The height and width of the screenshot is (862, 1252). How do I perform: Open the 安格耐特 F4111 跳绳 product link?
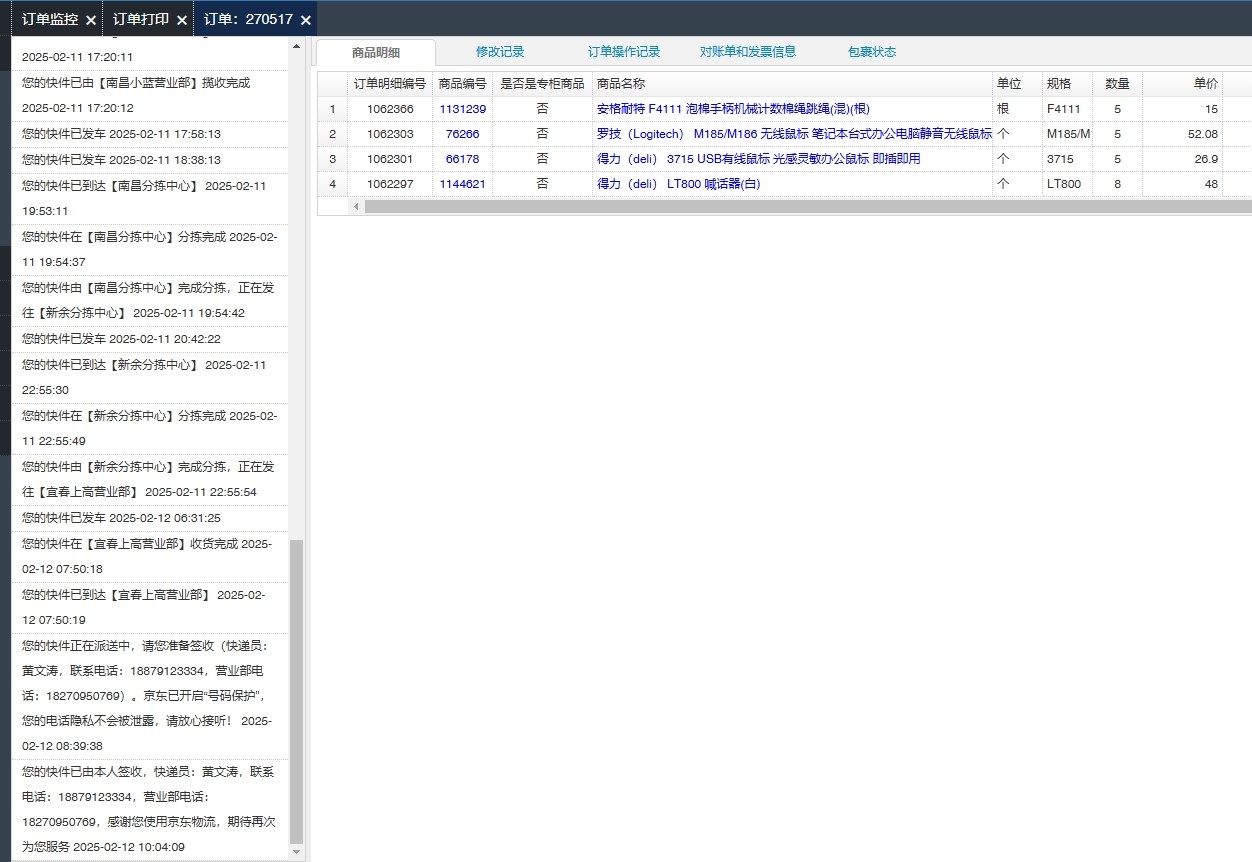click(735, 109)
